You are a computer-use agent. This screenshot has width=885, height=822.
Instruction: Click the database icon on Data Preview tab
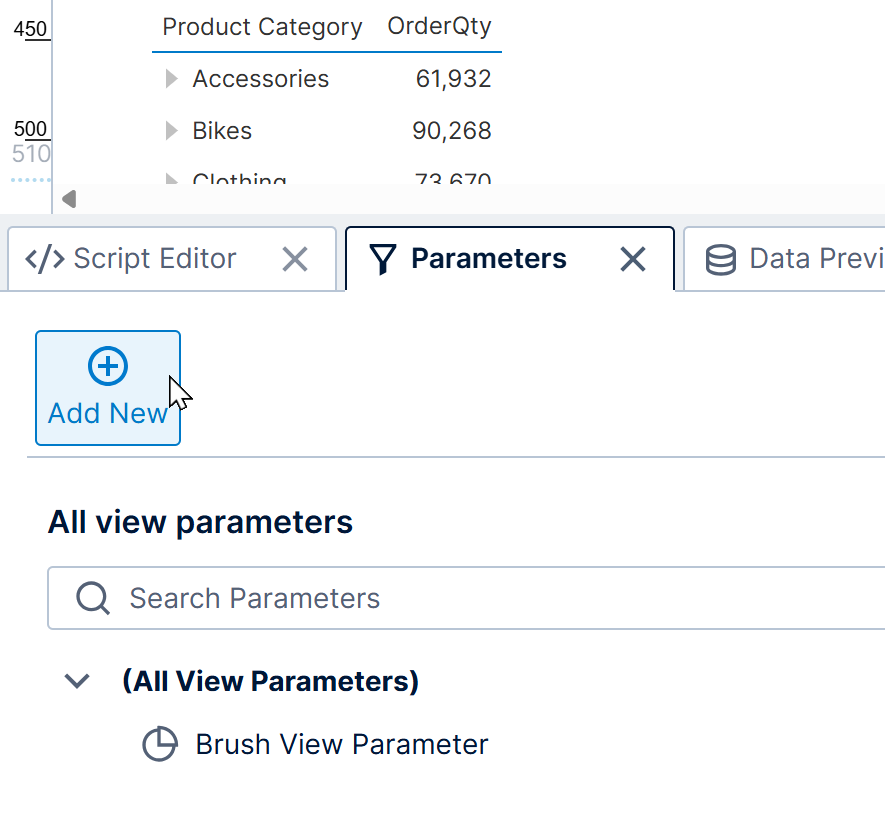click(721, 260)
